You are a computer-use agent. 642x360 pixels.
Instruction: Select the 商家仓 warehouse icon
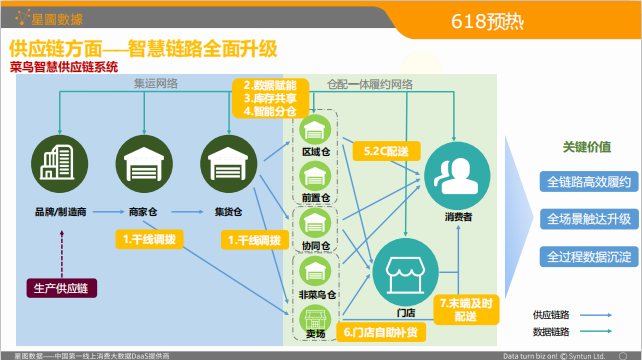click(x=144, y=164)
